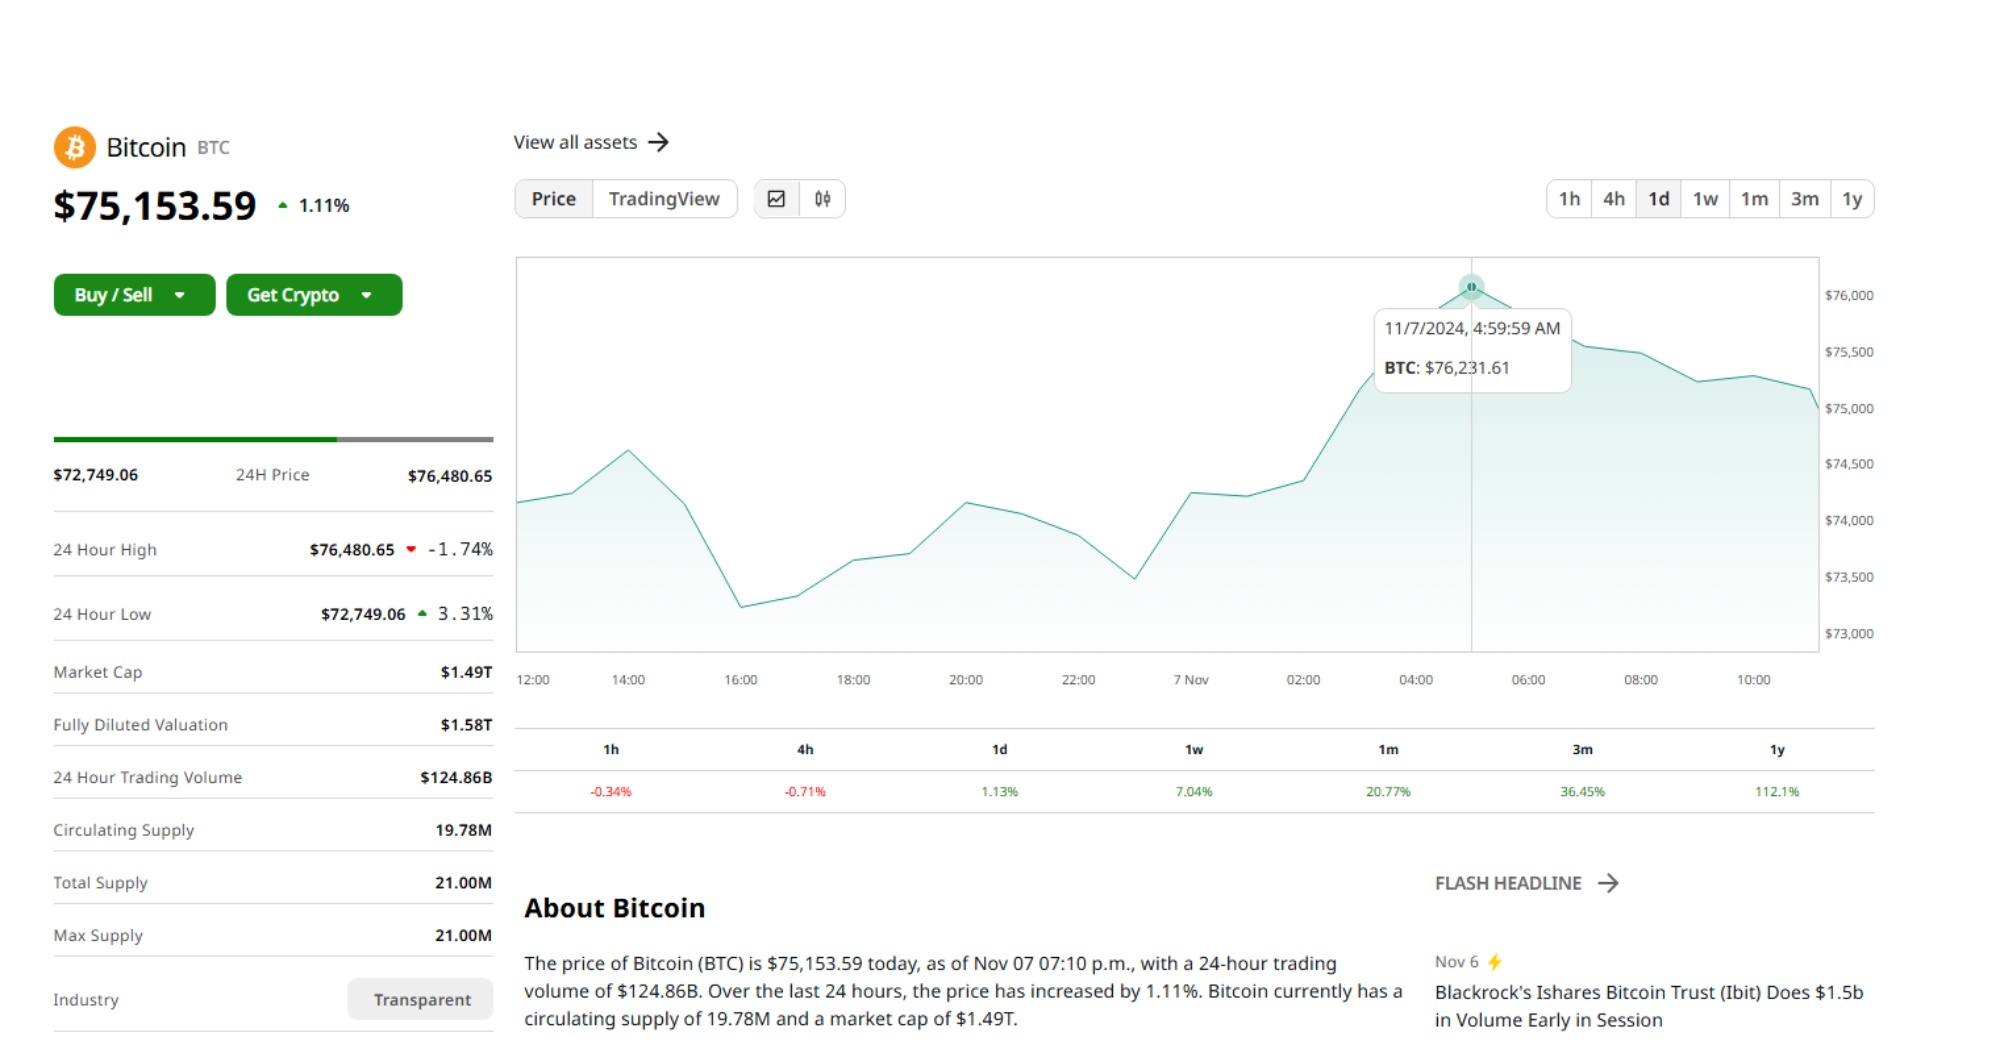Click the 24 Hour High value $76,480.65
This screenshot has height=1045, width=2000.
pos(352,549)
